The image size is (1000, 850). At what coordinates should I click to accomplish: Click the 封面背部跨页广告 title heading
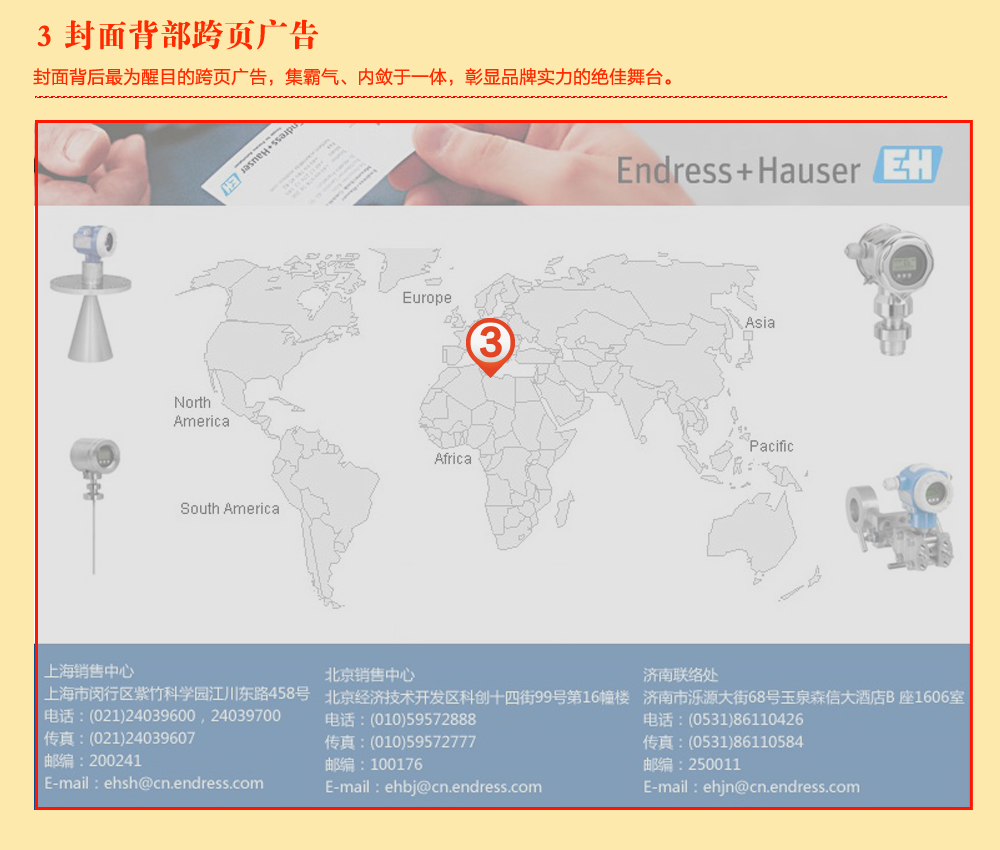(x=190, y=36)
